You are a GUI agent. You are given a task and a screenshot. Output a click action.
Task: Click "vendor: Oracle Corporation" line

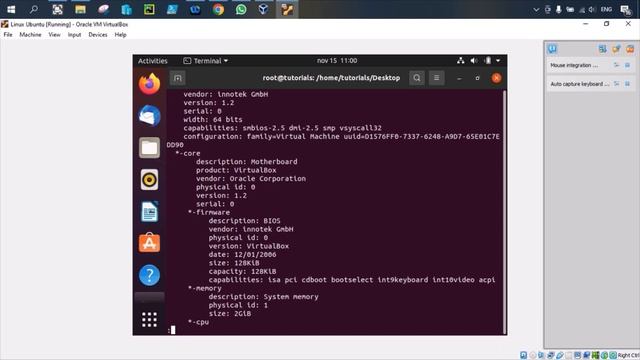251,179
